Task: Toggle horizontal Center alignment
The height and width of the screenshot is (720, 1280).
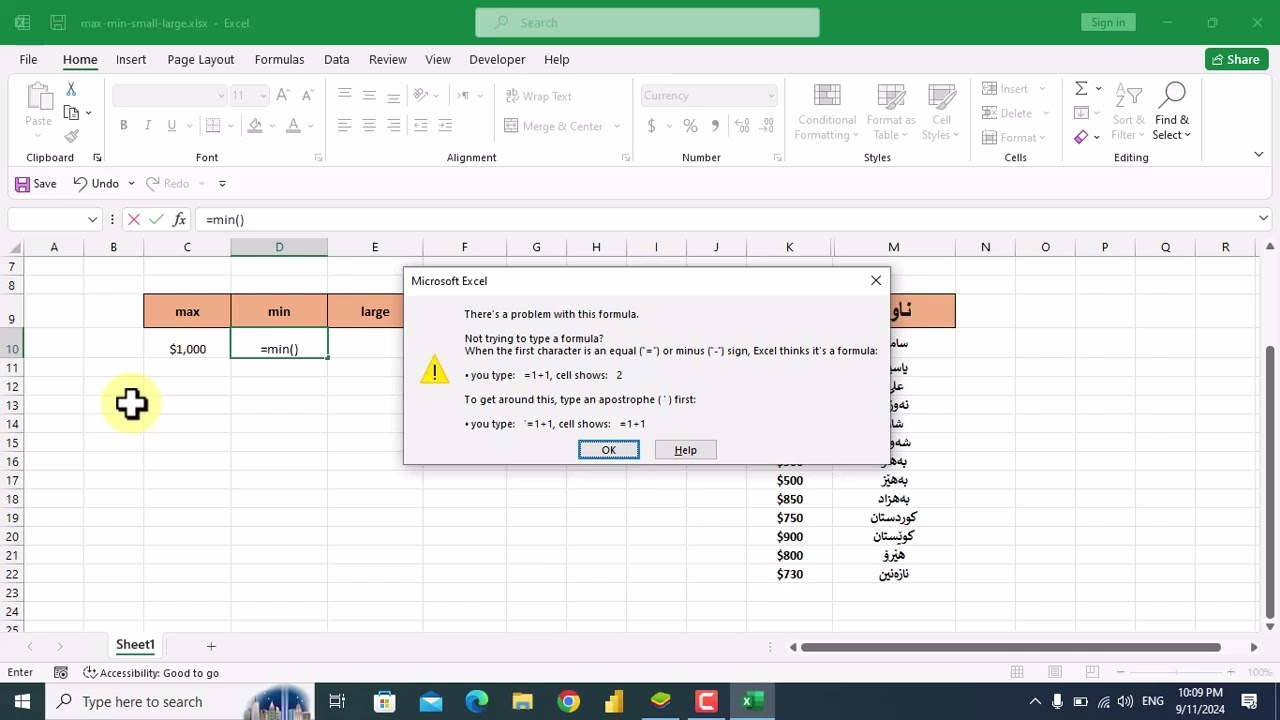Action: 369,126
